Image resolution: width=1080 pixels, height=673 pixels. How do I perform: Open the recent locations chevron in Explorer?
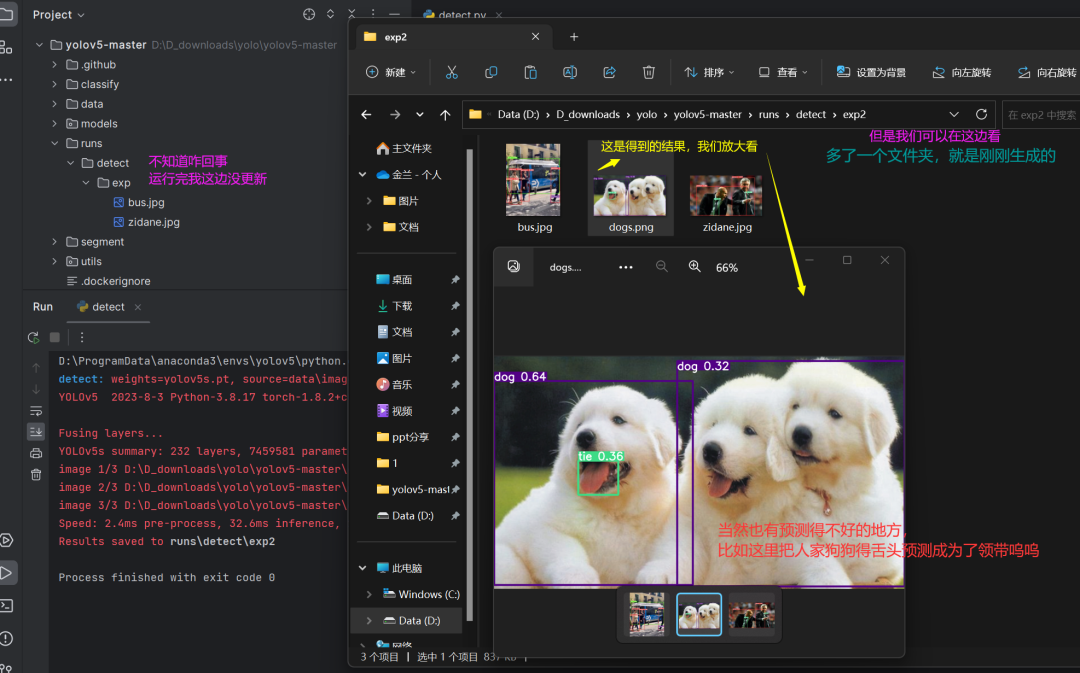click(x=419, y=114)
